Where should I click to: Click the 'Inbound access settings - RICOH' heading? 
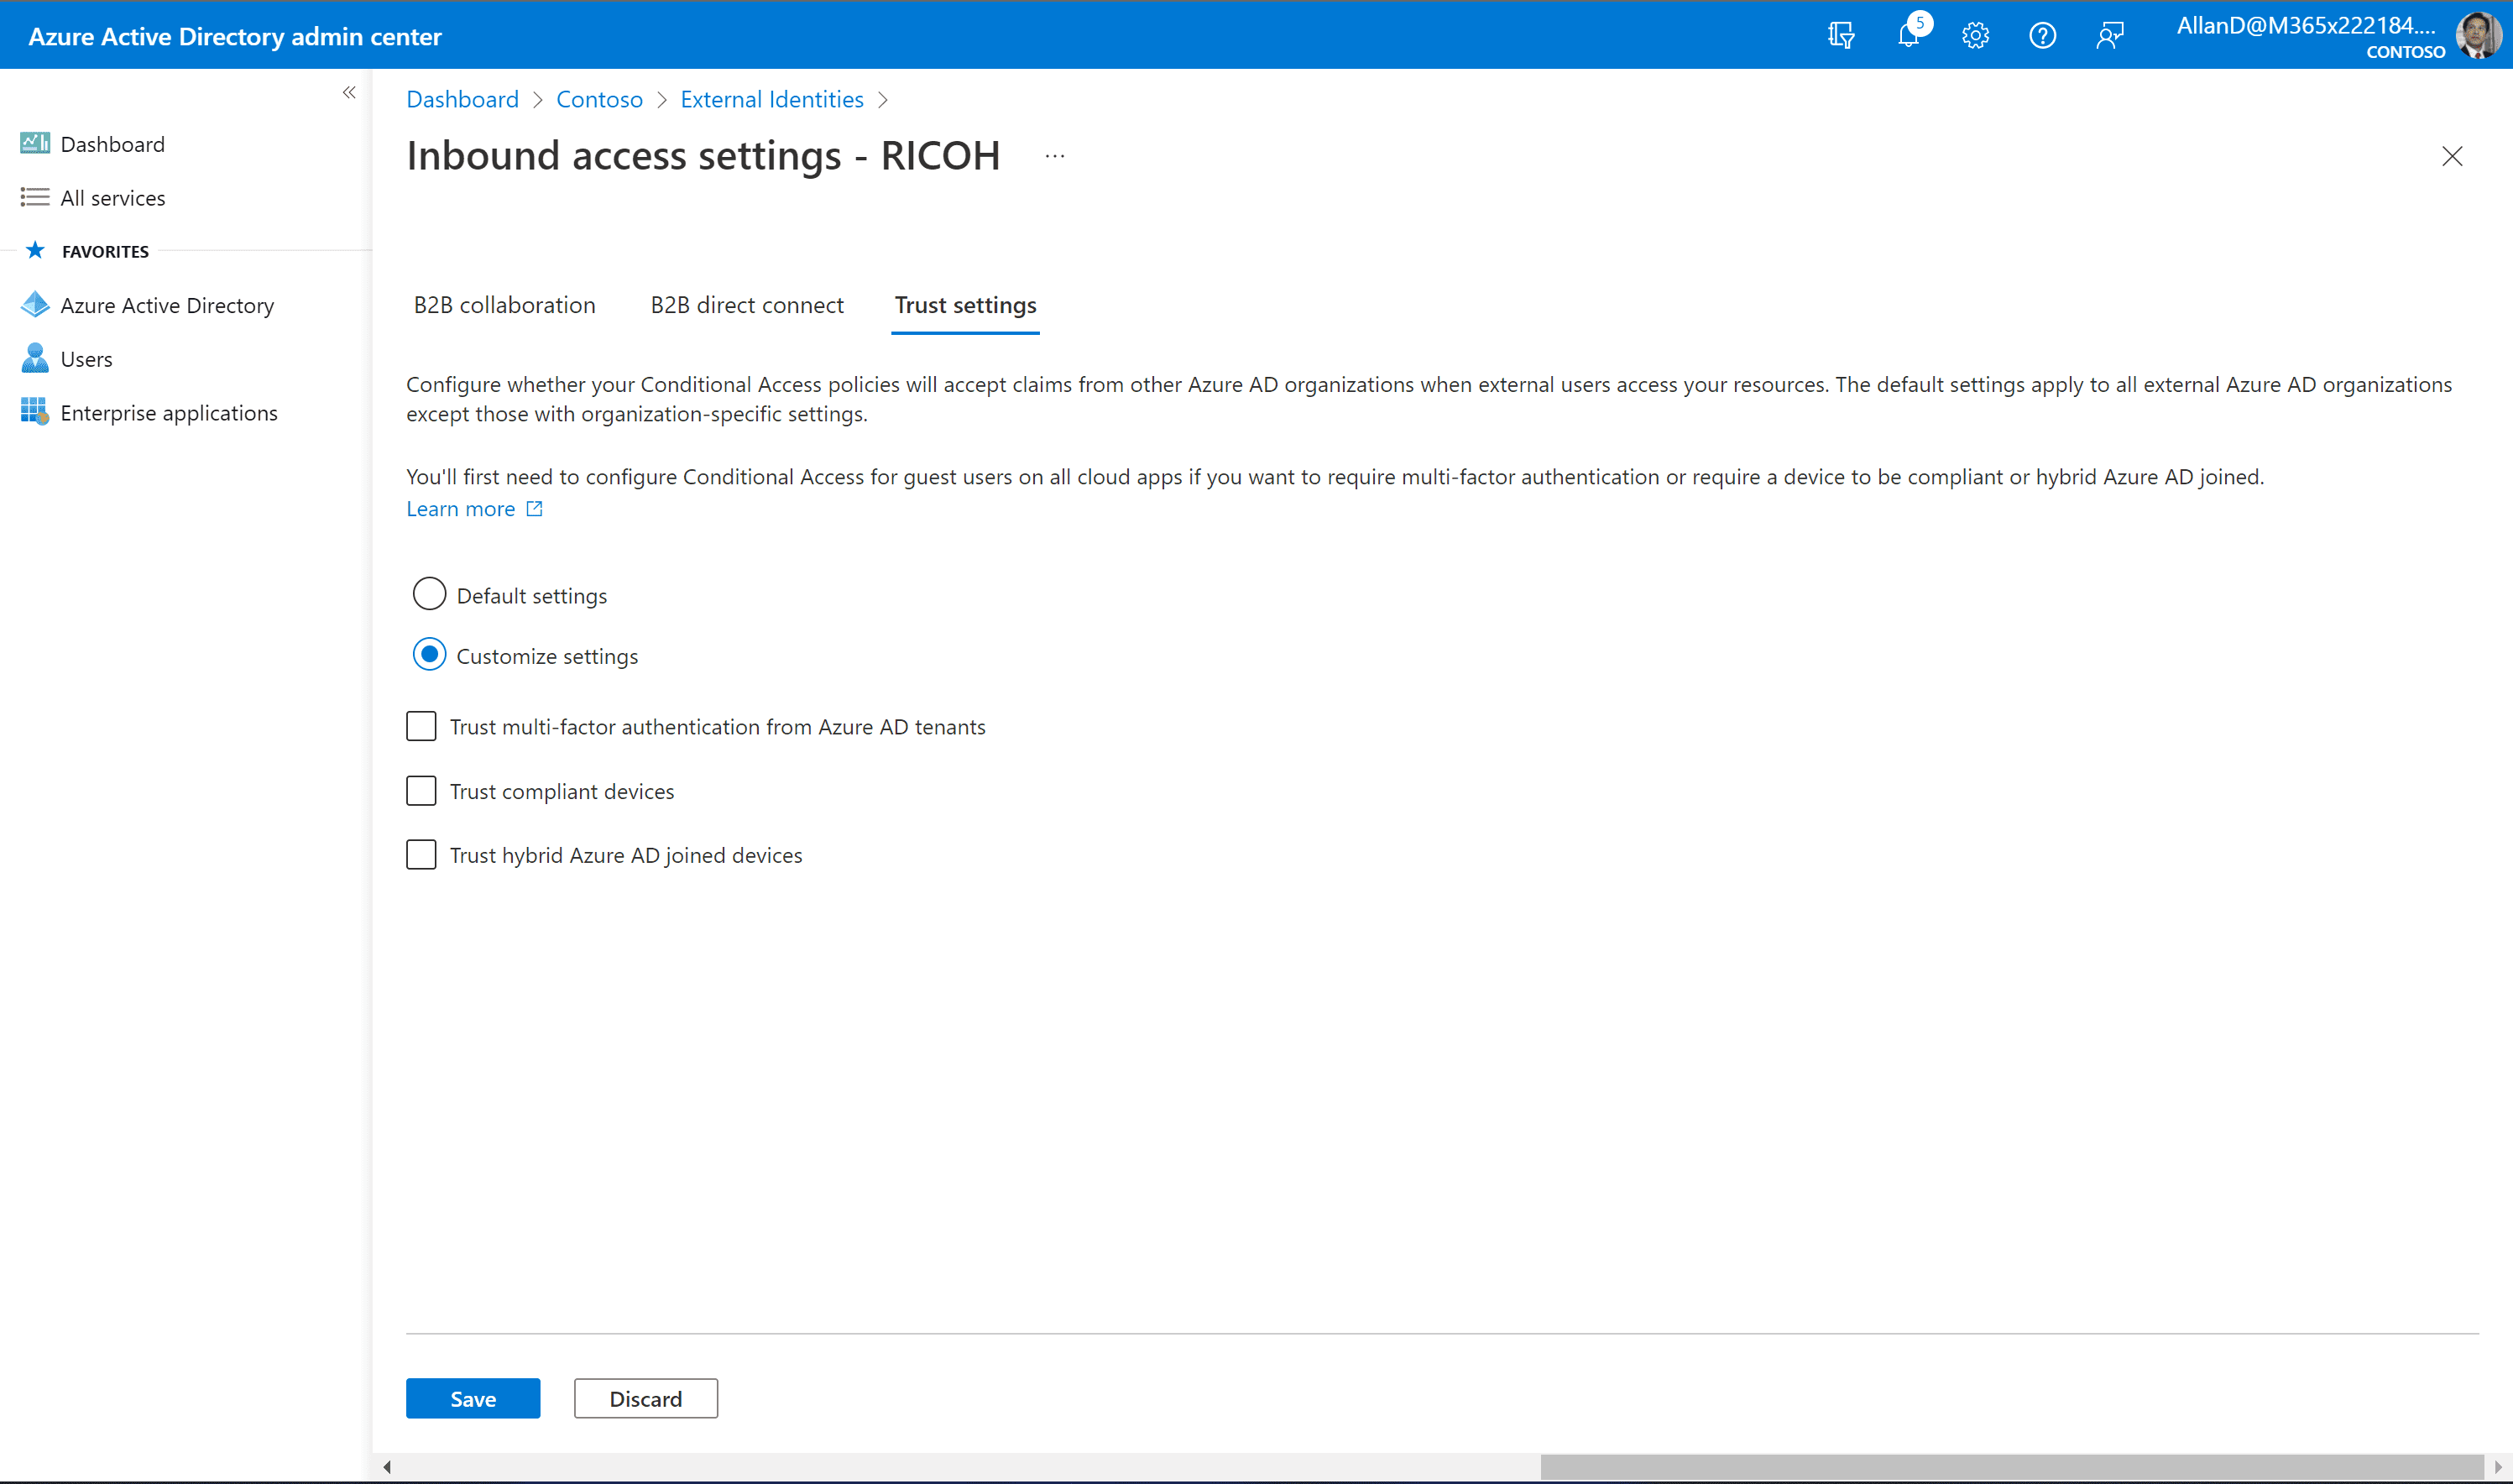click(x=703, y=155)
